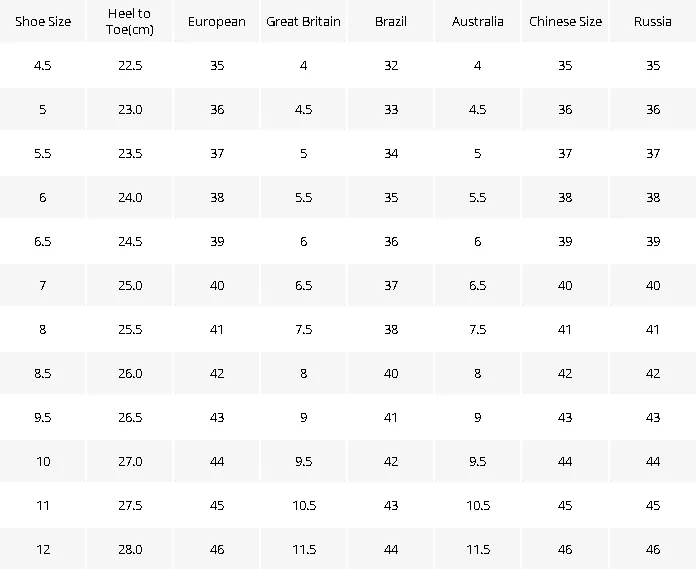This screenshot has width=697, height=569.
Task: Select Australia size 11.5 cell
Action: pos(477,549)
